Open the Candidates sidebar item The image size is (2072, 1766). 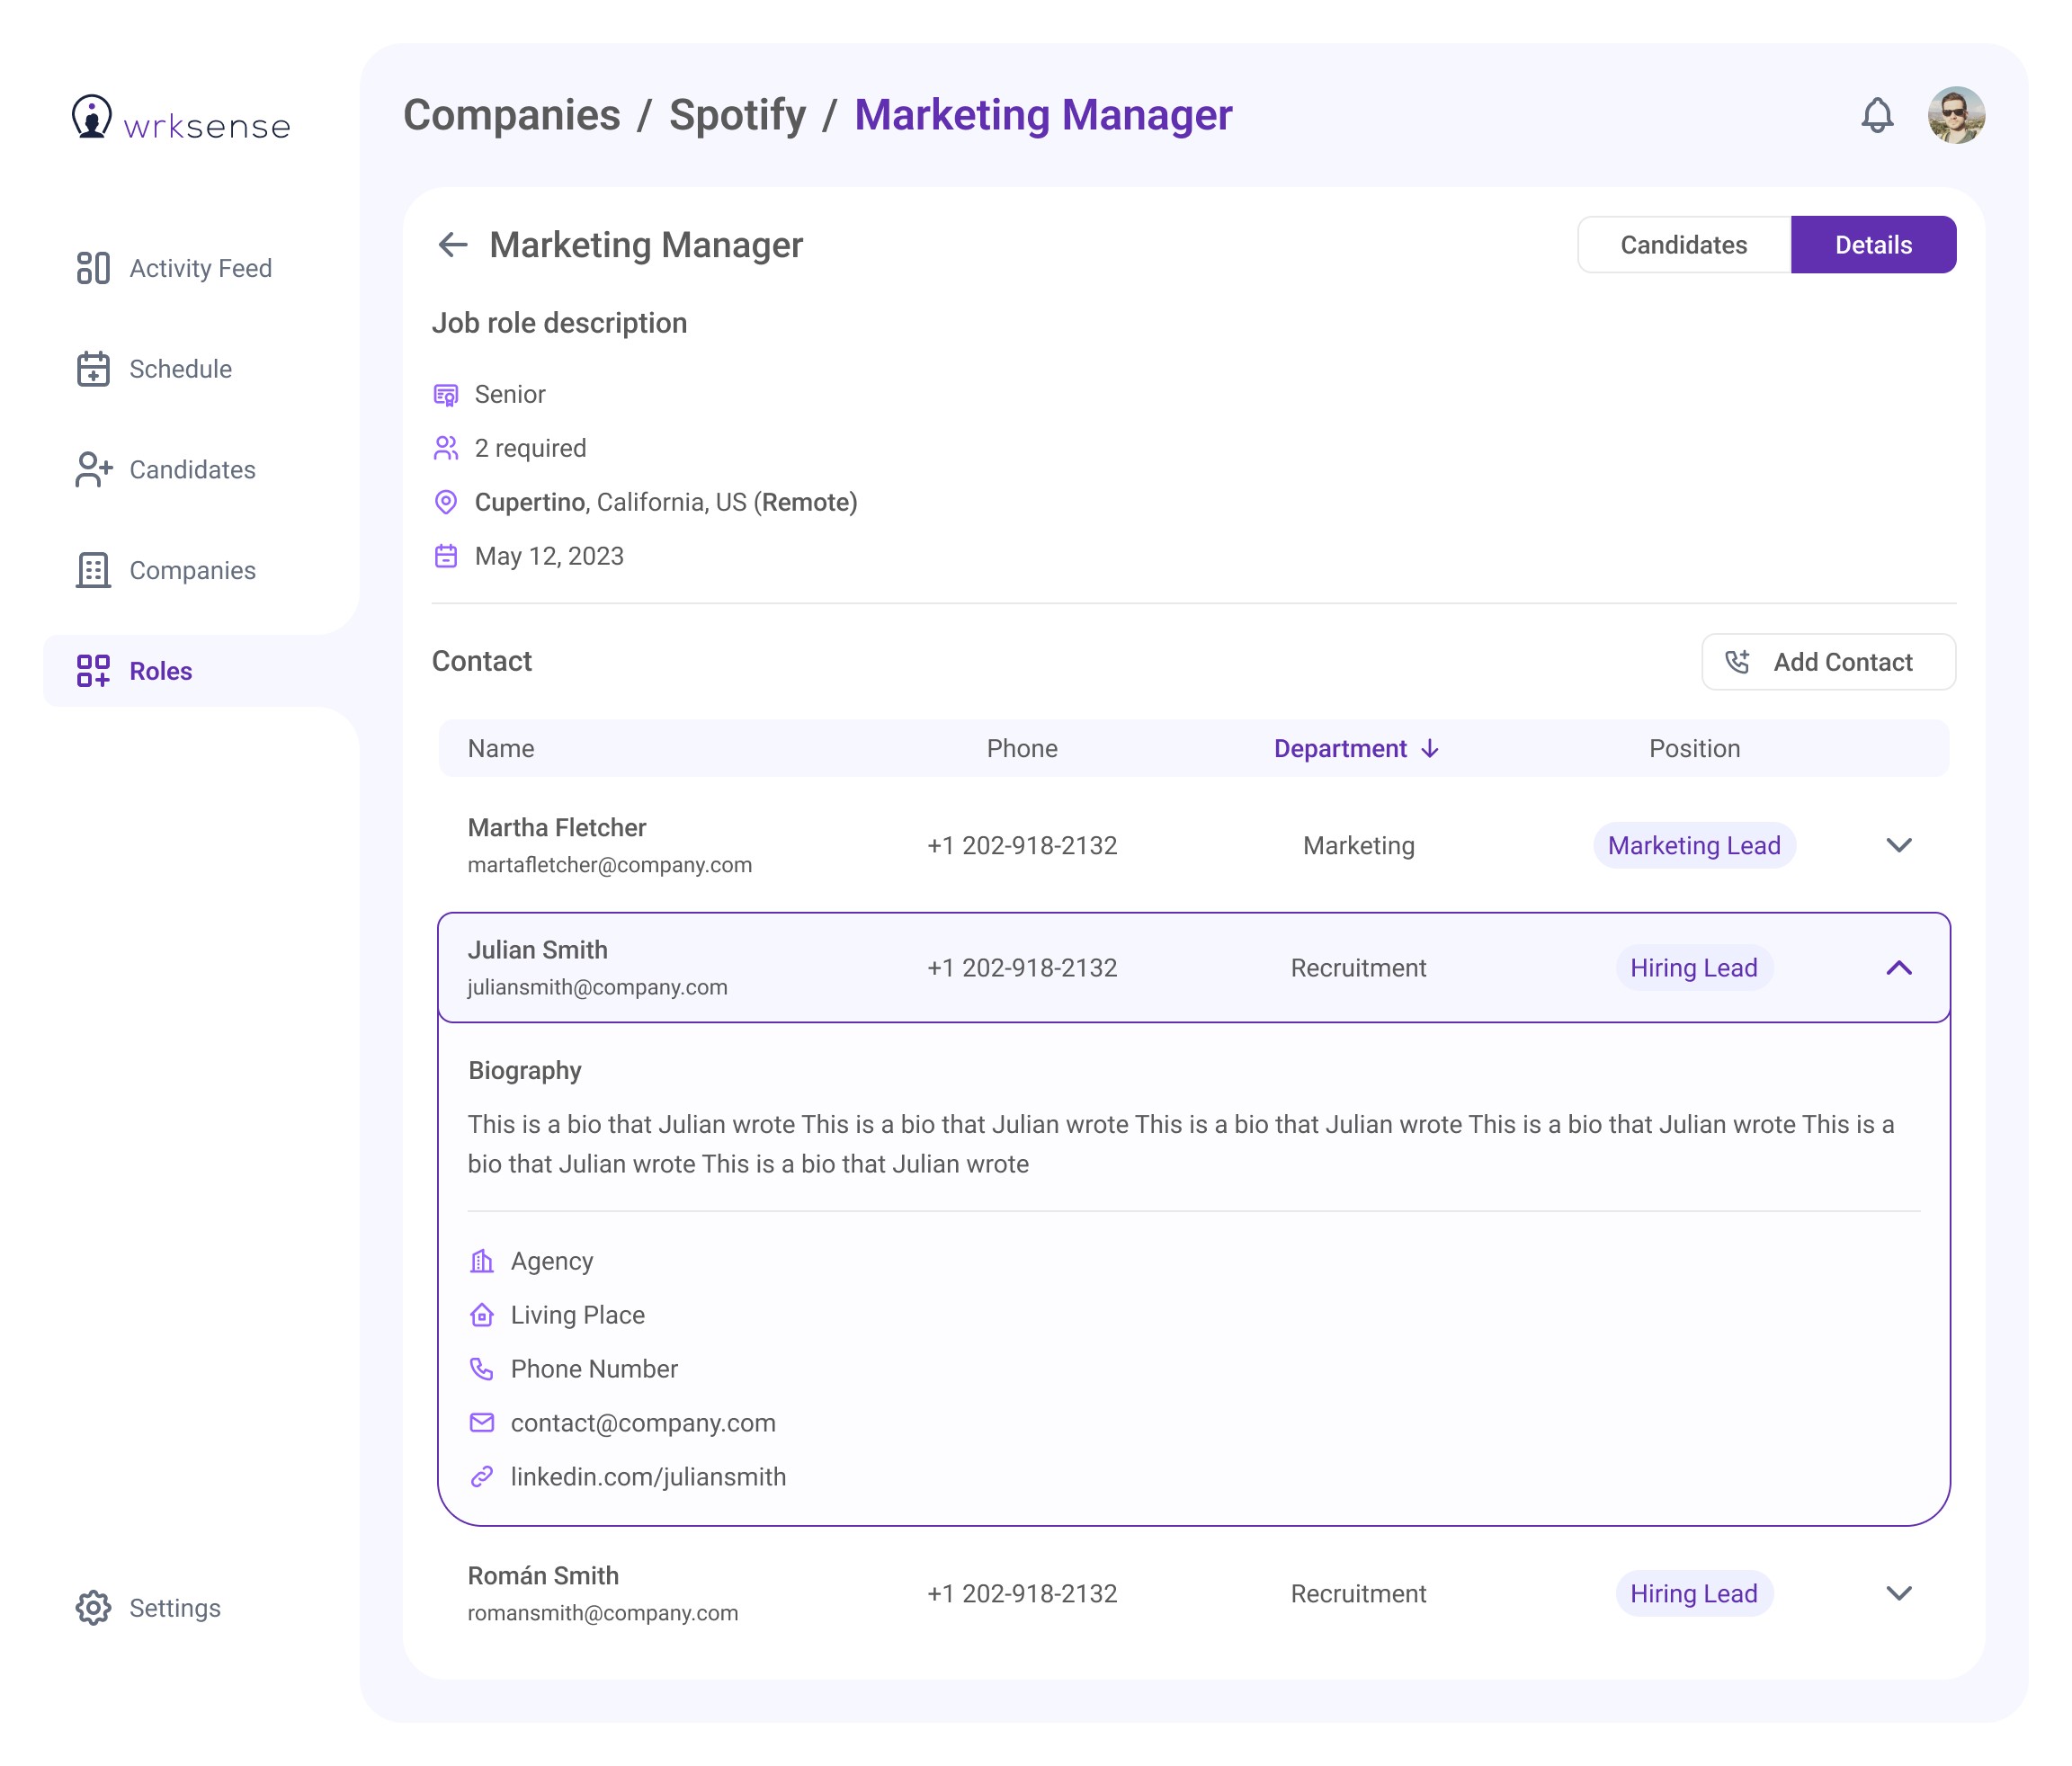coord(167,470)
